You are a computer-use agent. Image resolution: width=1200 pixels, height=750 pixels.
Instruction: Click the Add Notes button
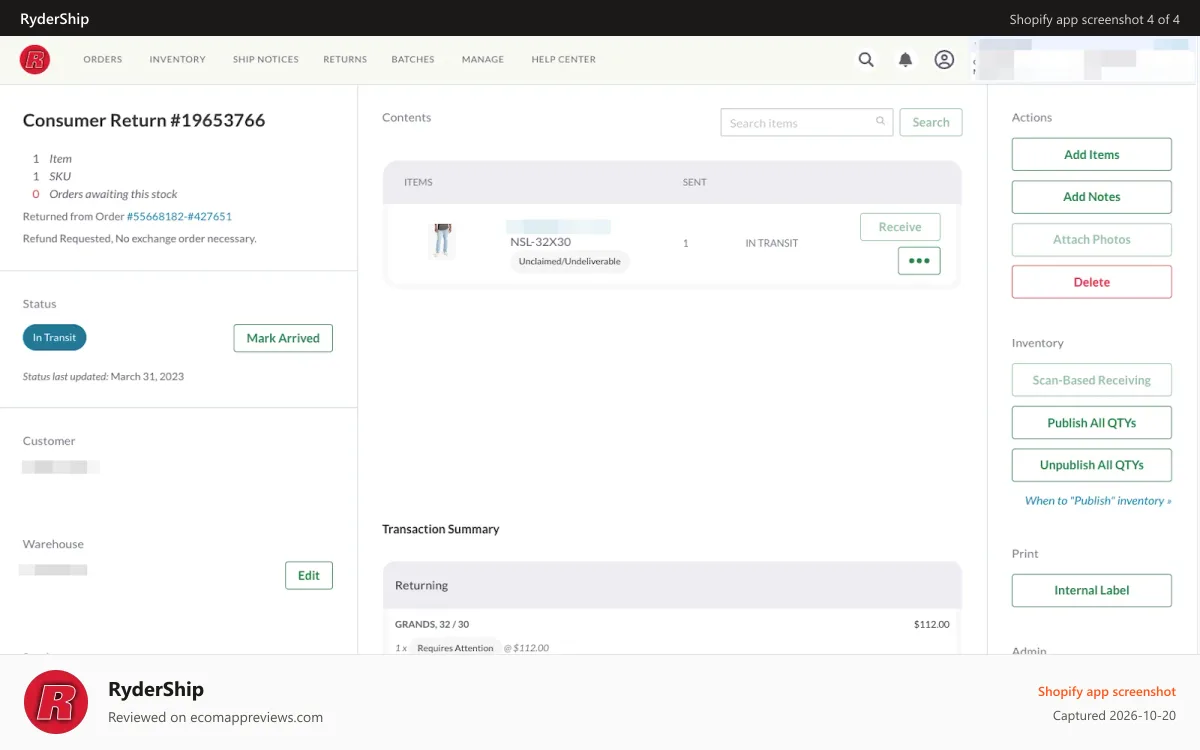click(1092, 197)
